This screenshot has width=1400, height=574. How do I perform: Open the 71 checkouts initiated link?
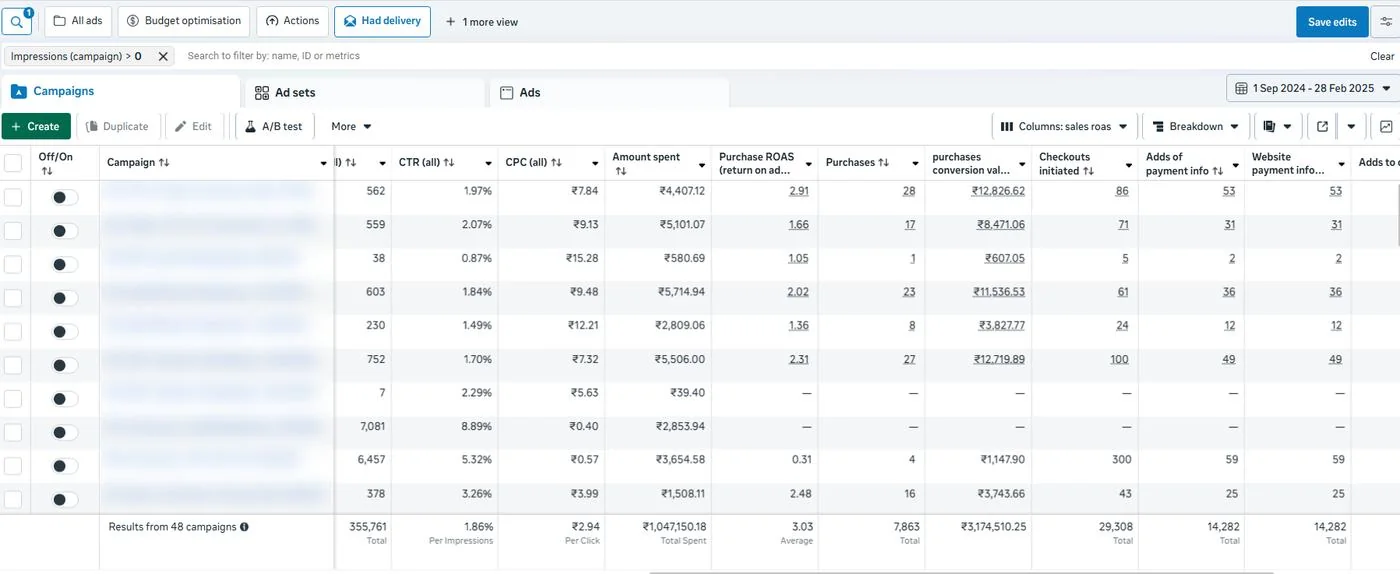tap(1123, 225)
